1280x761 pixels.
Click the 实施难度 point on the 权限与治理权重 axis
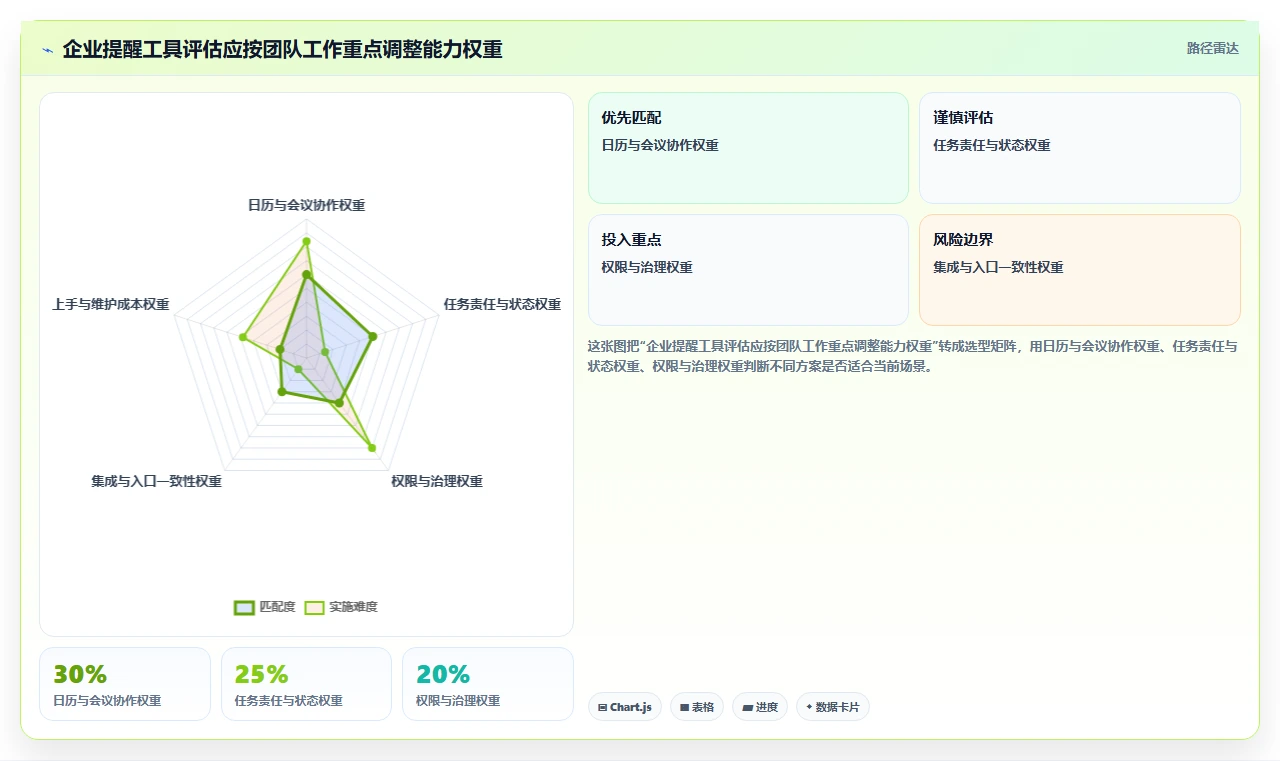coord(372,448)
